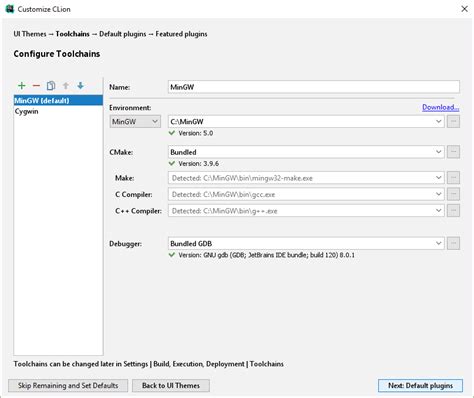
Task: Open the MinGW environment type dropdown
Action: point(135,122)
